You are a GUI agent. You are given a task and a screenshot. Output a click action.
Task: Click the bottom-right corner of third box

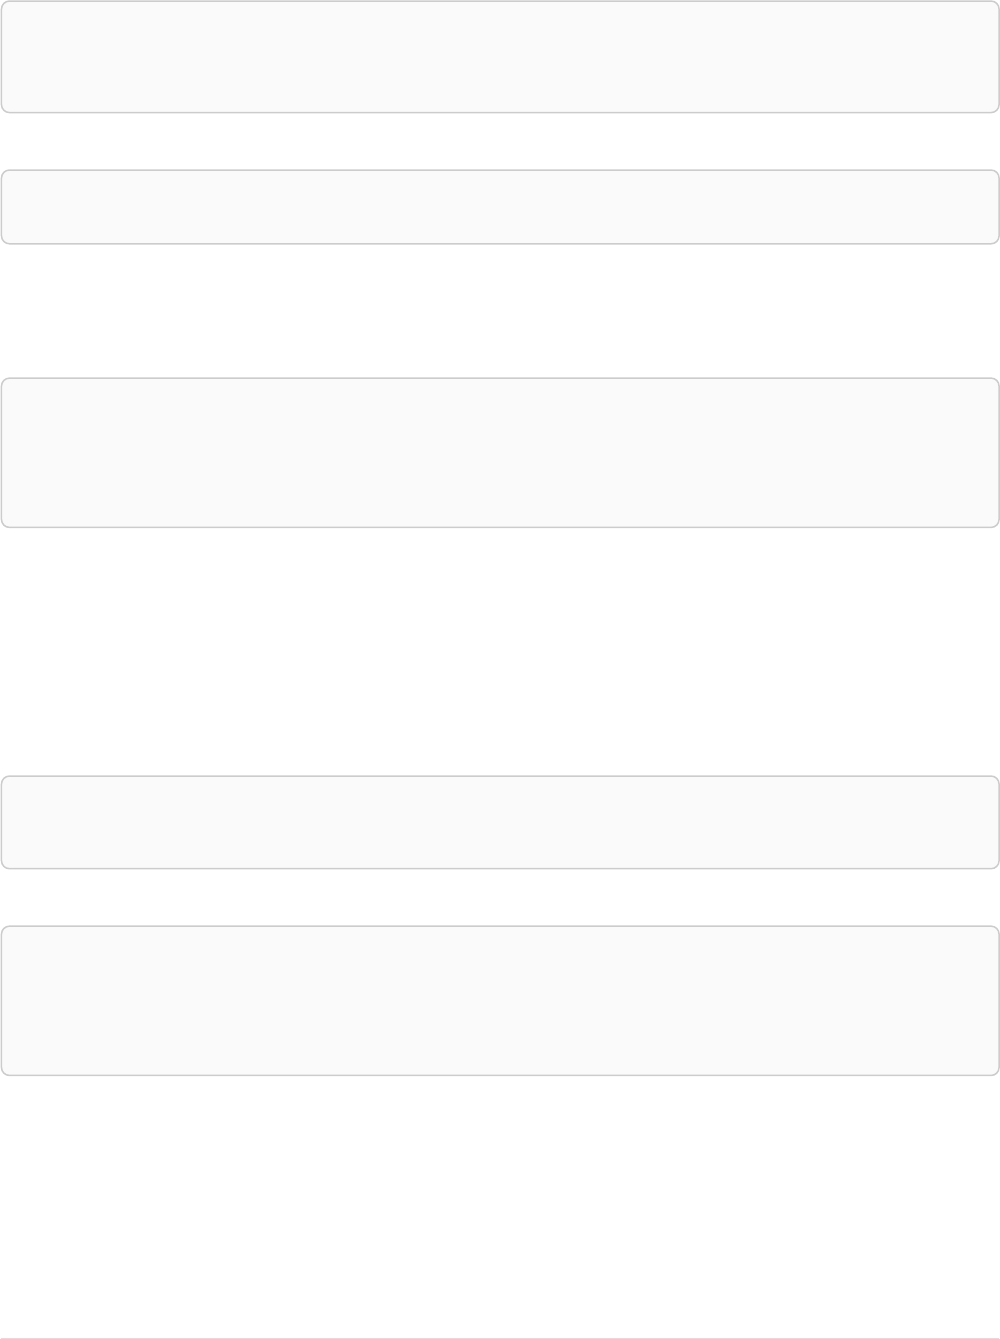[996, 524]
